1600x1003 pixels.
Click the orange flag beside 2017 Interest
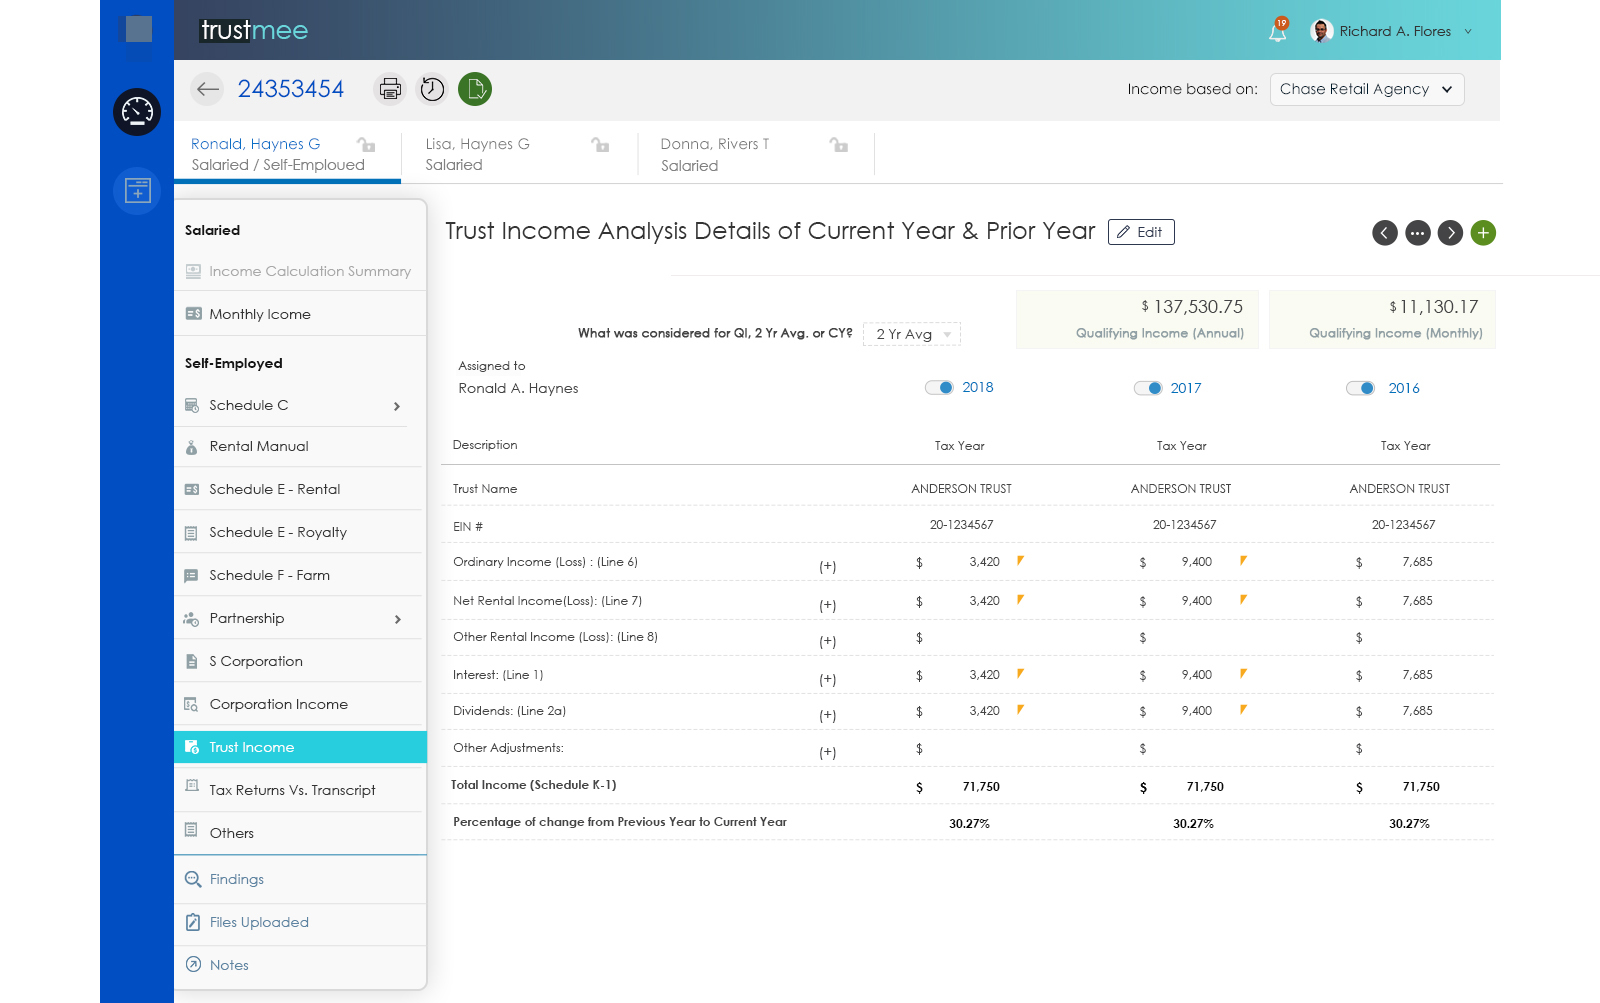pos(1243,674)
